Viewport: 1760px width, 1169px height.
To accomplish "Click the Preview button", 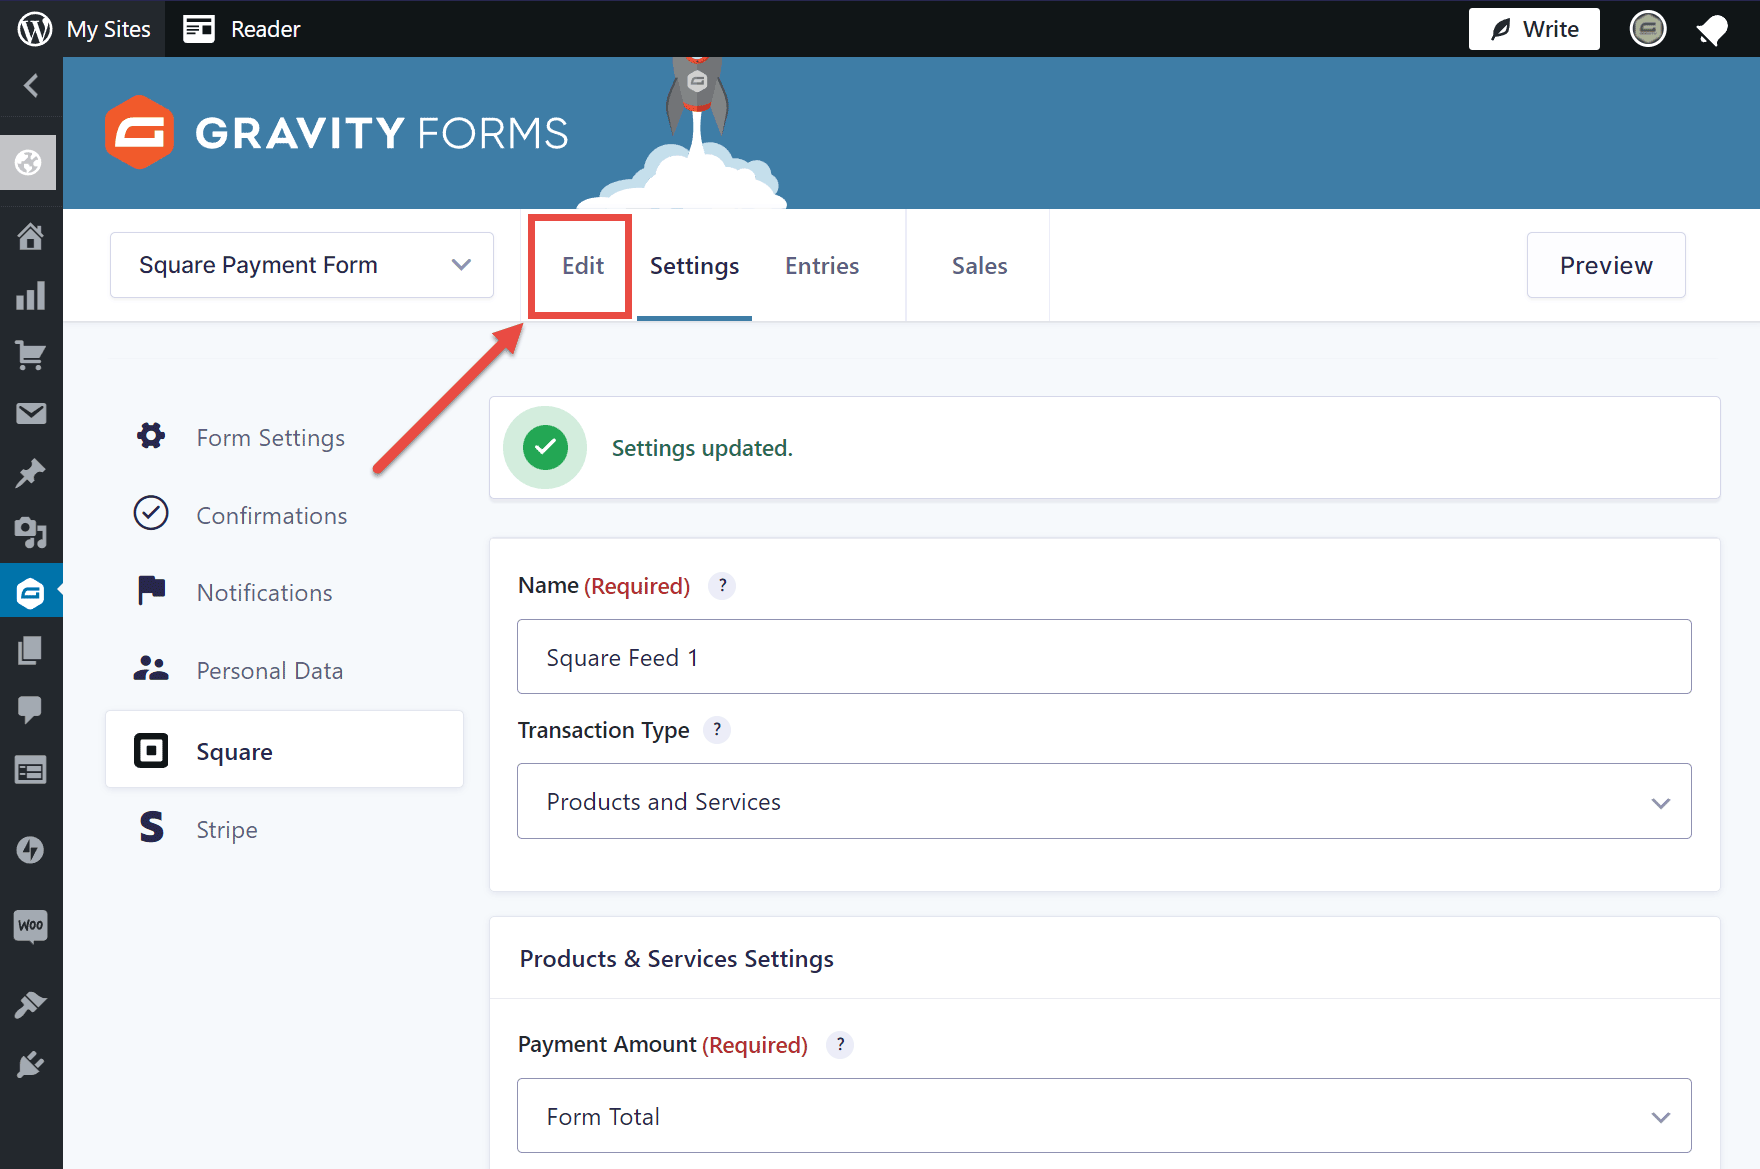I will [1606, 265].
